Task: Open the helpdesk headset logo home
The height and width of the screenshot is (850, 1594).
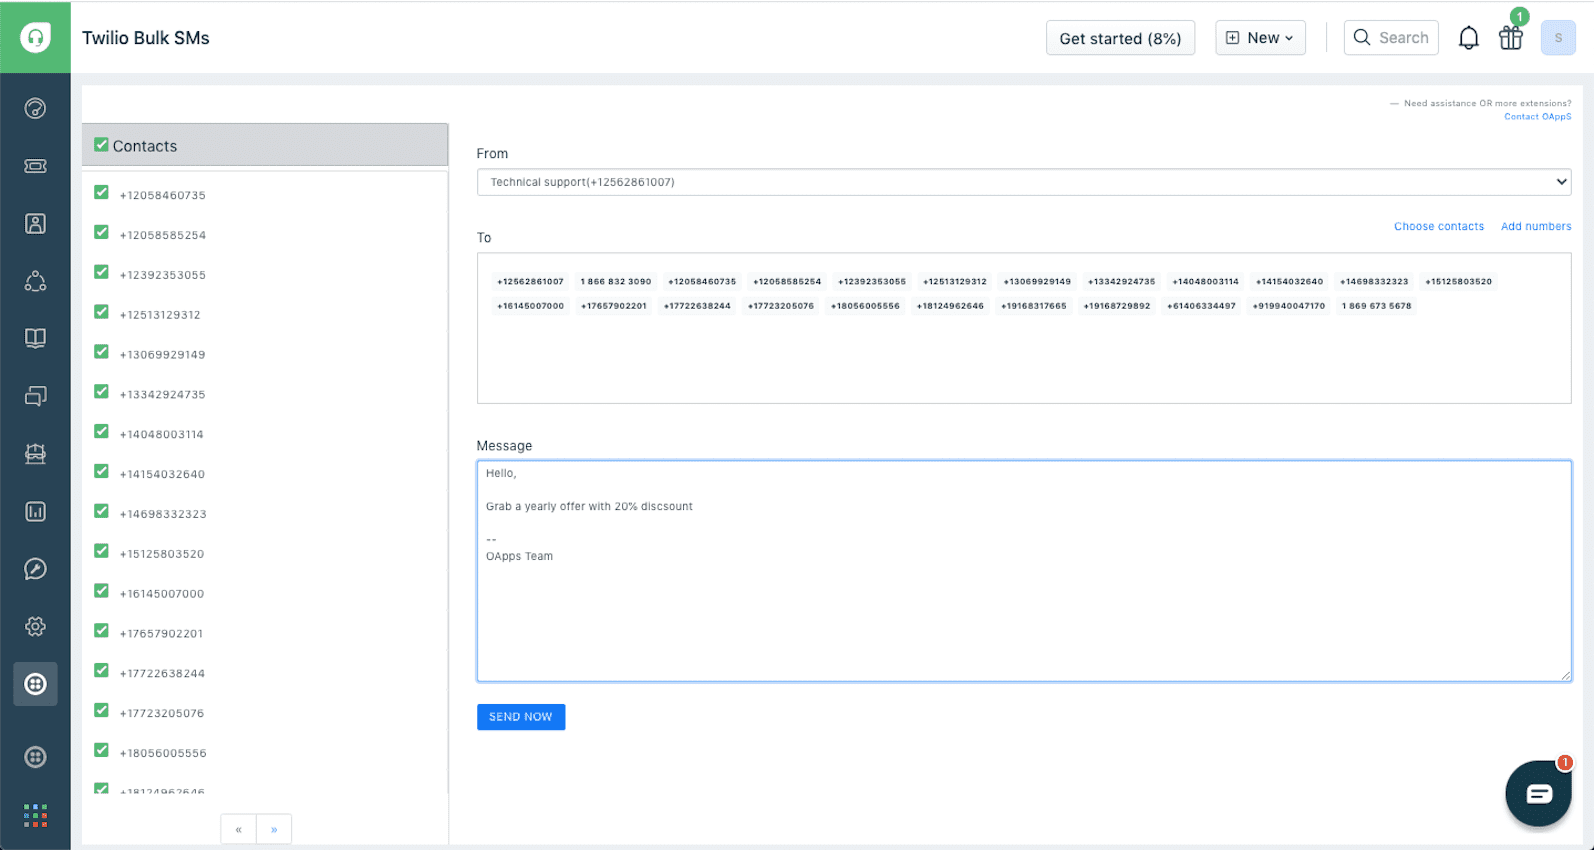Action: [35, 37]
